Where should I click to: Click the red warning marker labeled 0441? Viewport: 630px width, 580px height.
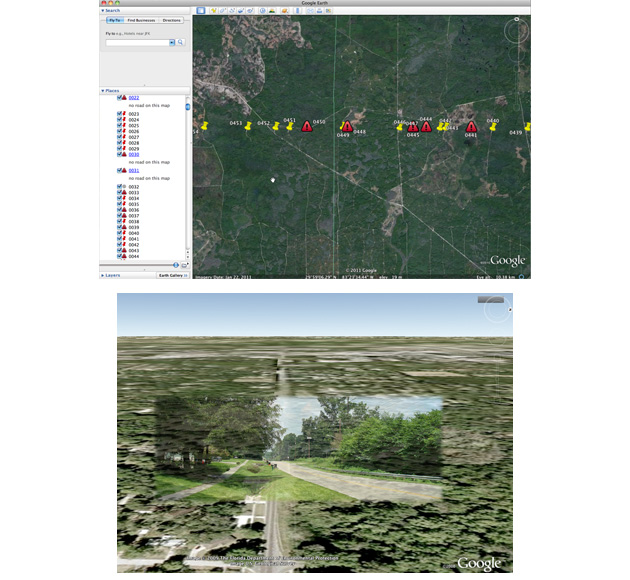[471, 127]
